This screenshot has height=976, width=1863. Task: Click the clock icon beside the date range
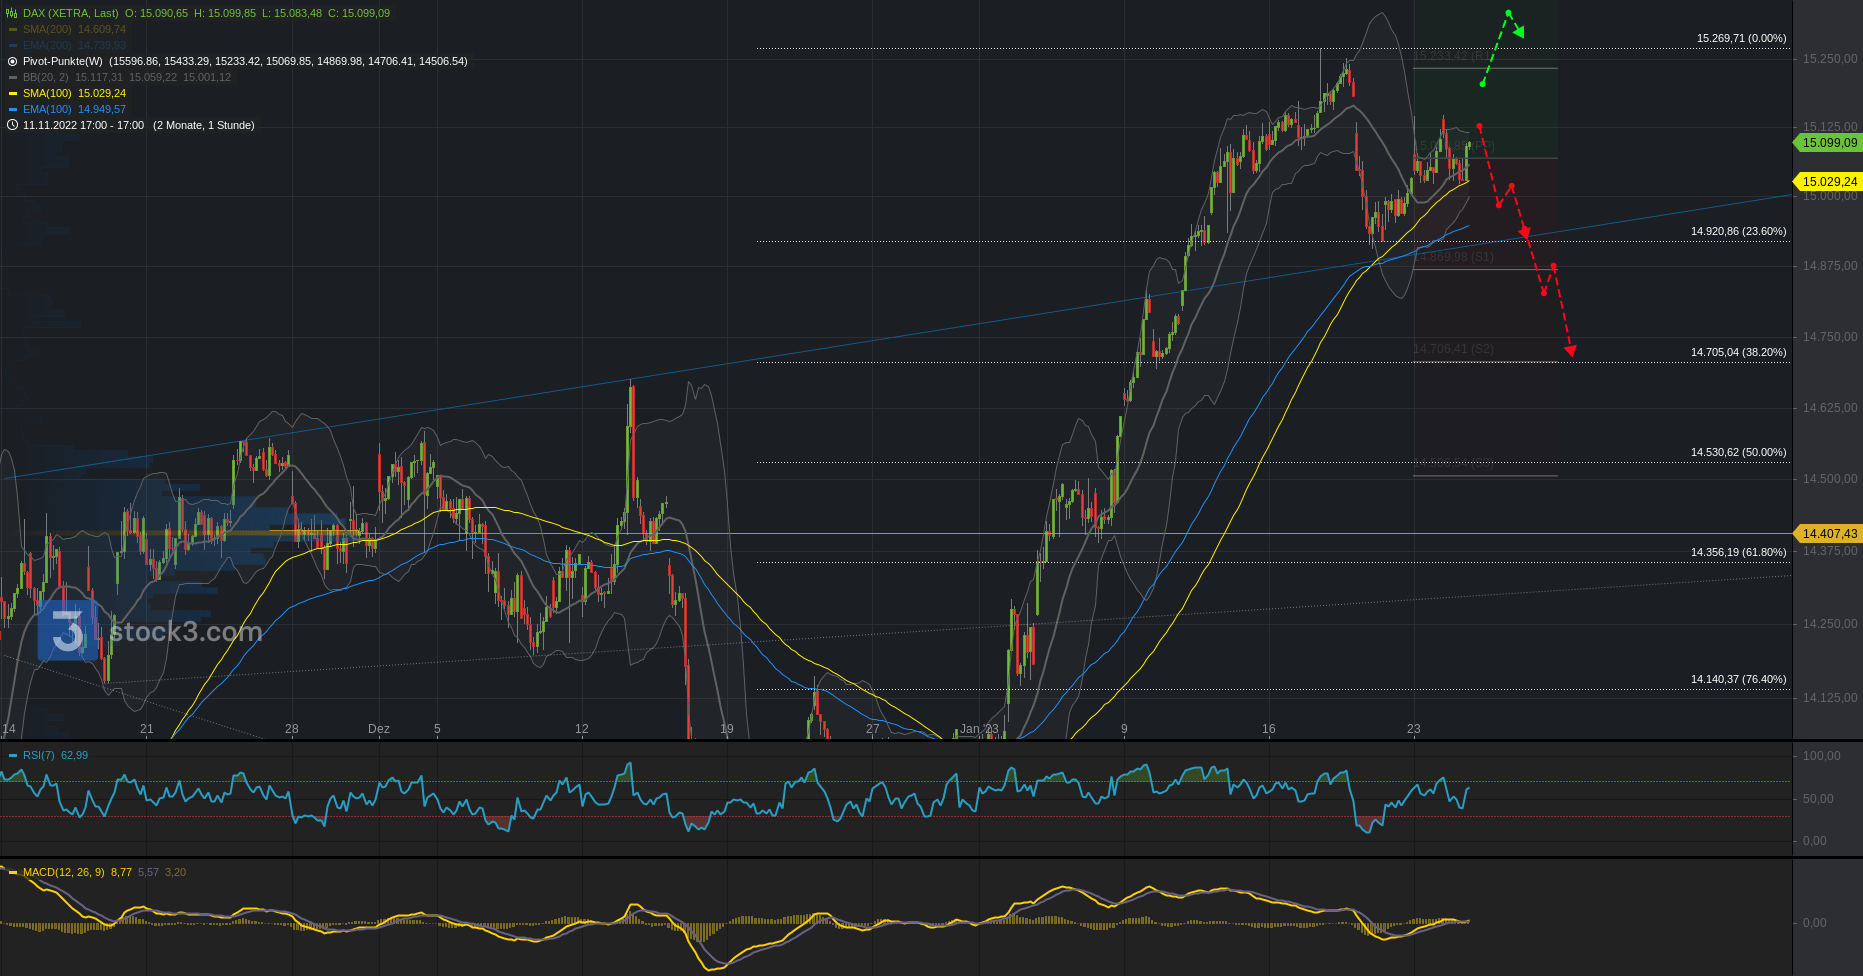pos(12,125)
